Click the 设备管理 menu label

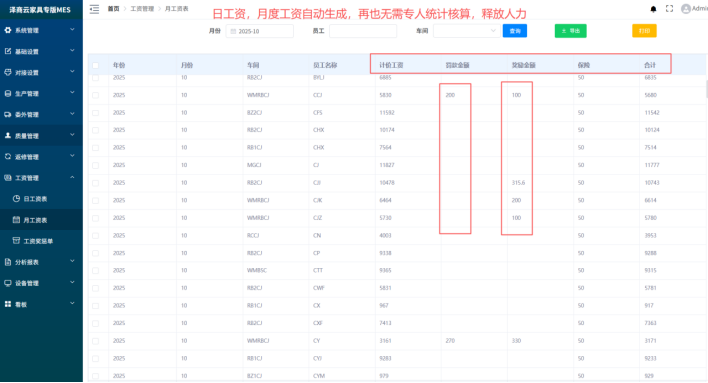point(27,284)
